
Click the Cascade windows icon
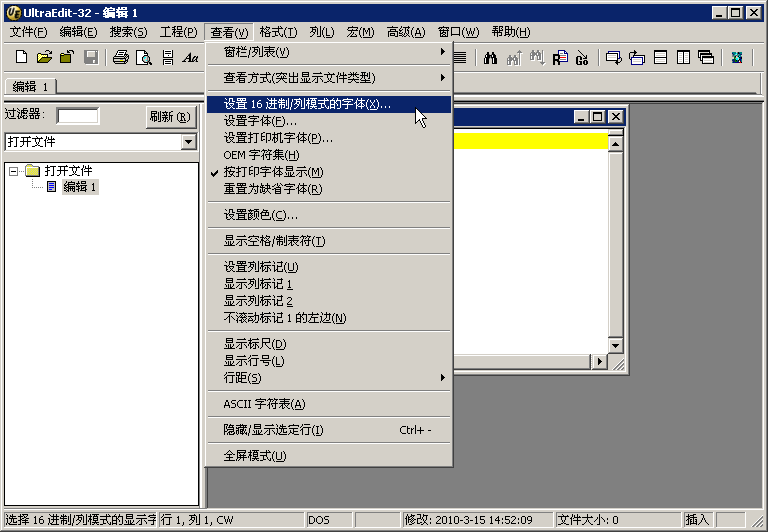pyautogui.click(x=706, y=57)
